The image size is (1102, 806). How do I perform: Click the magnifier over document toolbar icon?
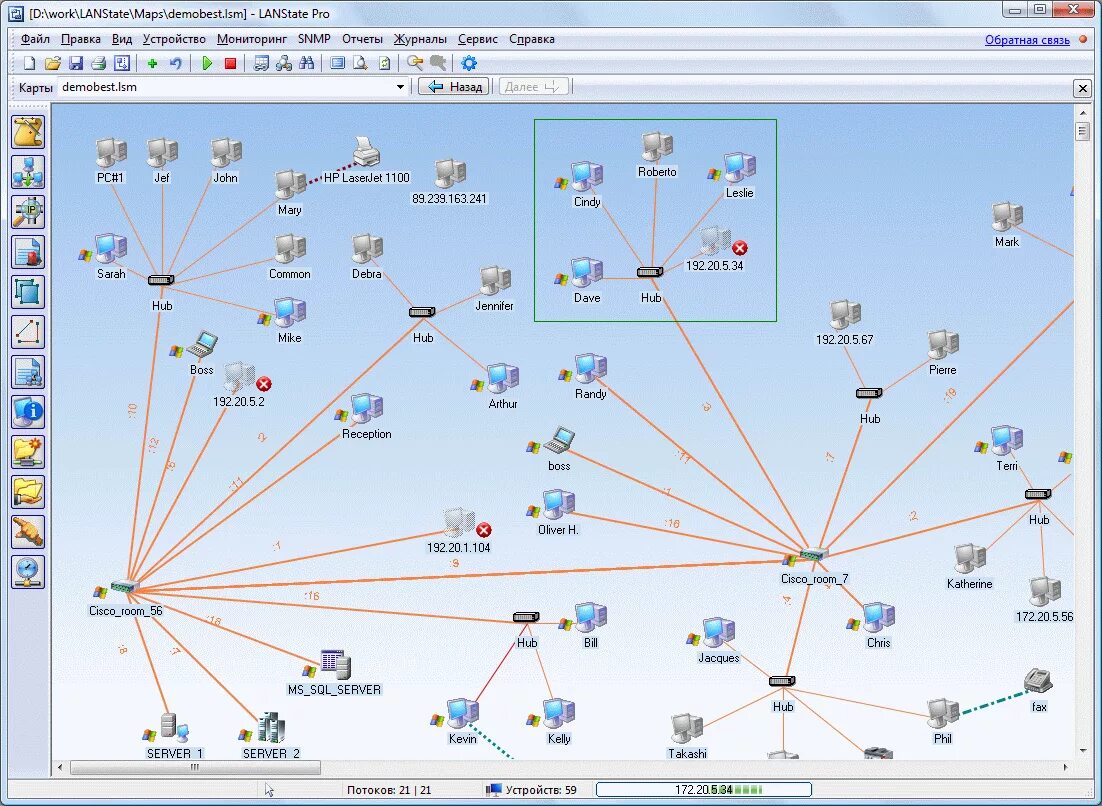[x=361, y=63]
